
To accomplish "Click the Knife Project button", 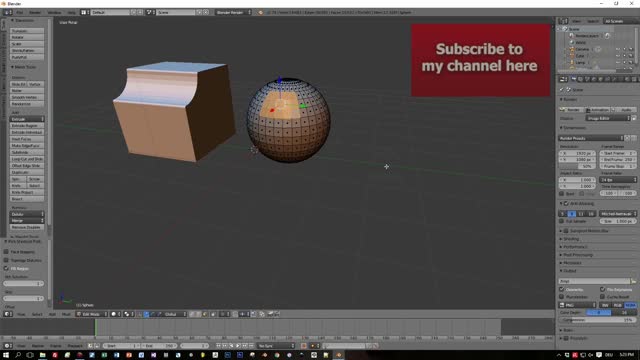I will tap(27, 192).
